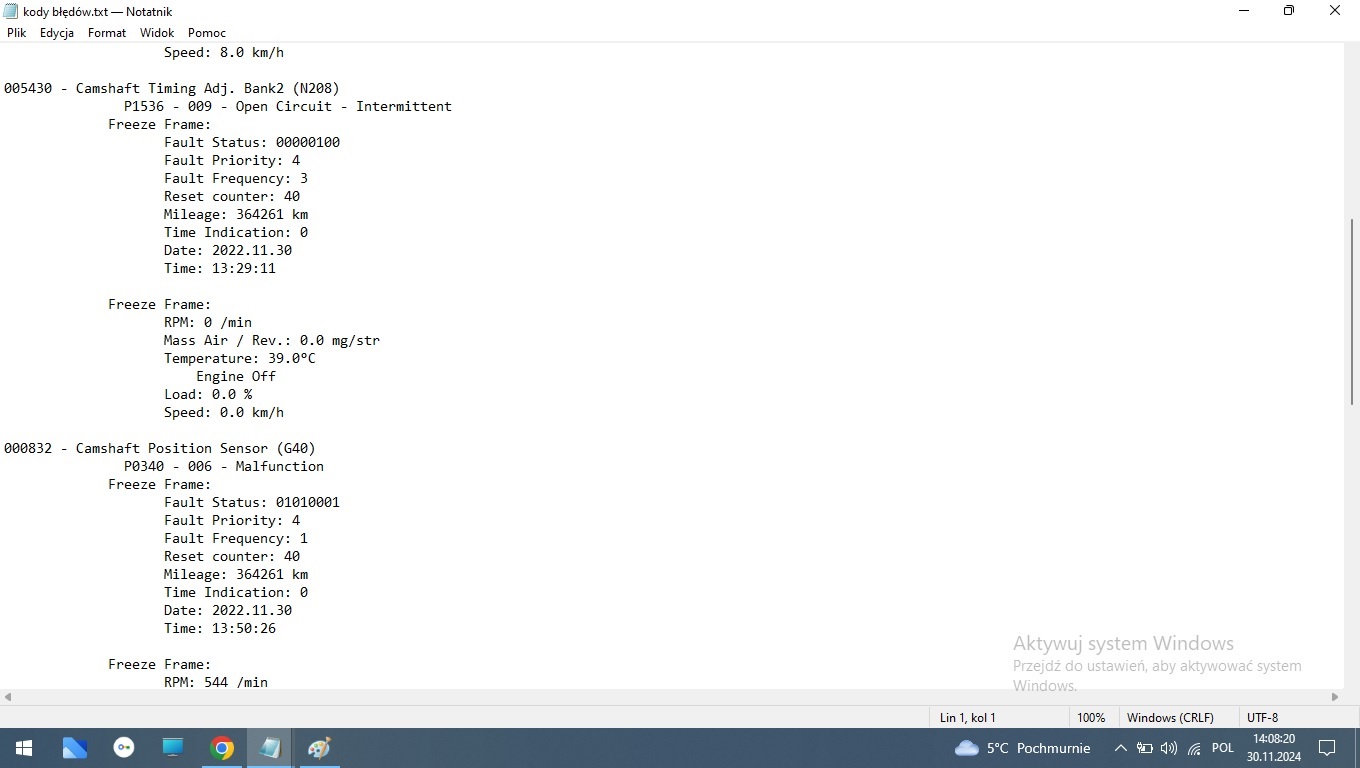The height and width of the screenshot is (768, 1360).
Task: Open the monitor icon app in taskbar
Action: 173,748
